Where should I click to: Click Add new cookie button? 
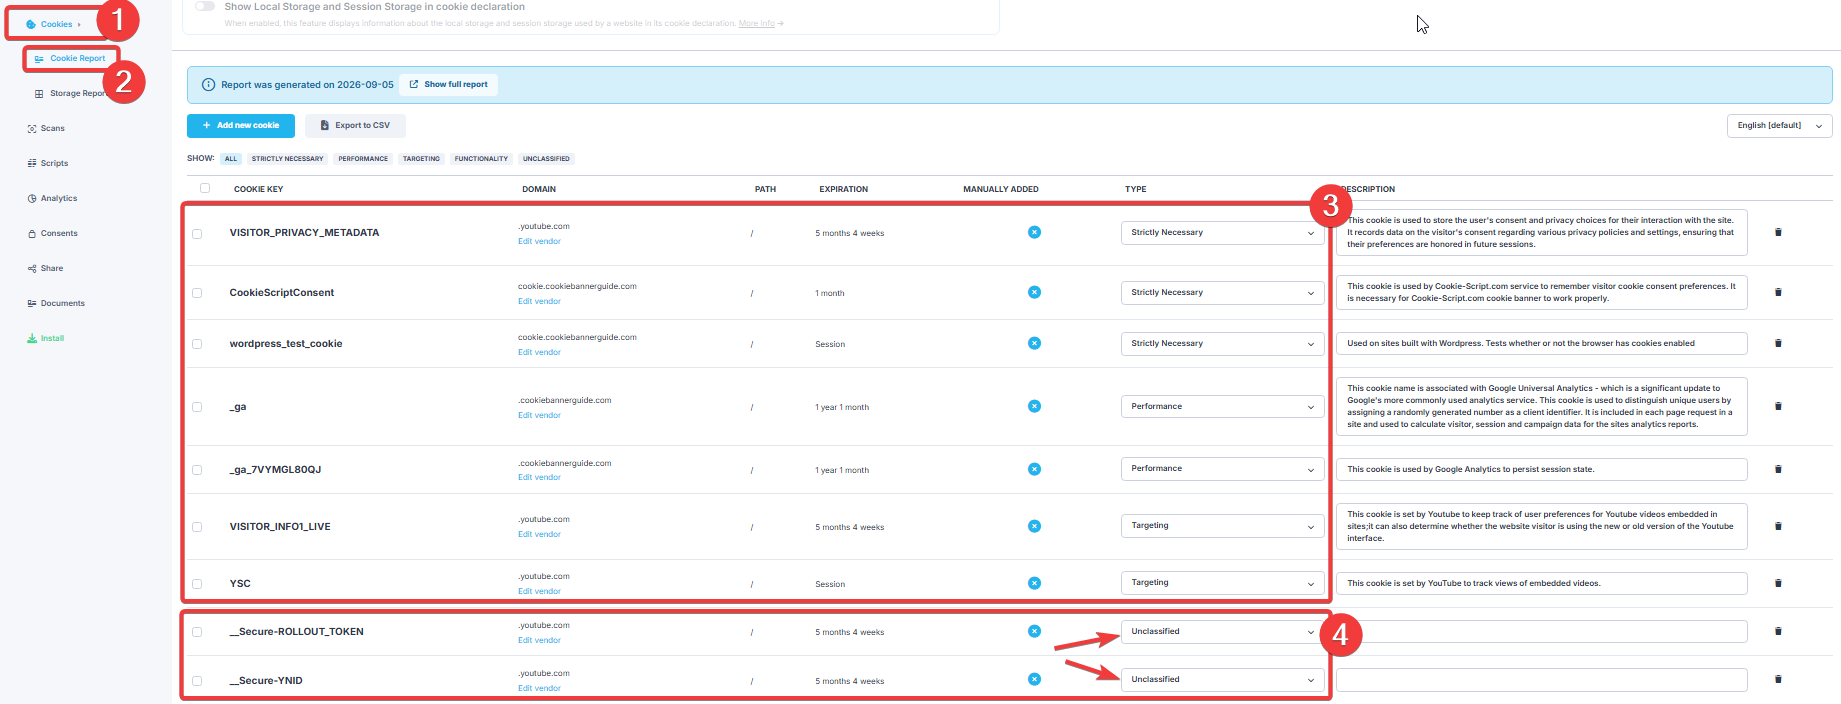pyautogui.click(x=241, y=126)
